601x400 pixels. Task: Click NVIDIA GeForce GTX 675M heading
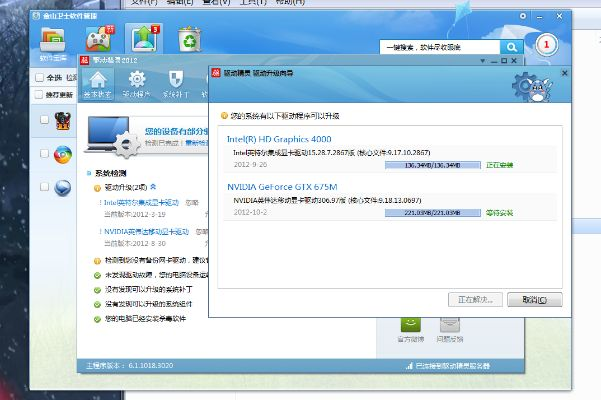click(x=282, y=187)
